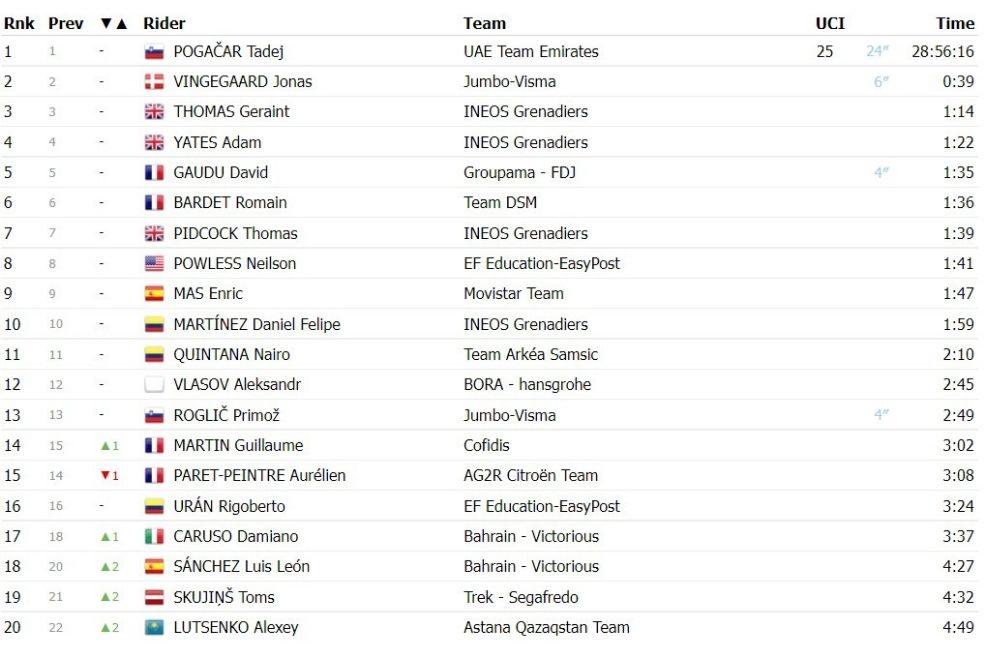
Task: Open rider link ROGLIČ Primož
Action: pyautogui.click(x=226, y=415)
